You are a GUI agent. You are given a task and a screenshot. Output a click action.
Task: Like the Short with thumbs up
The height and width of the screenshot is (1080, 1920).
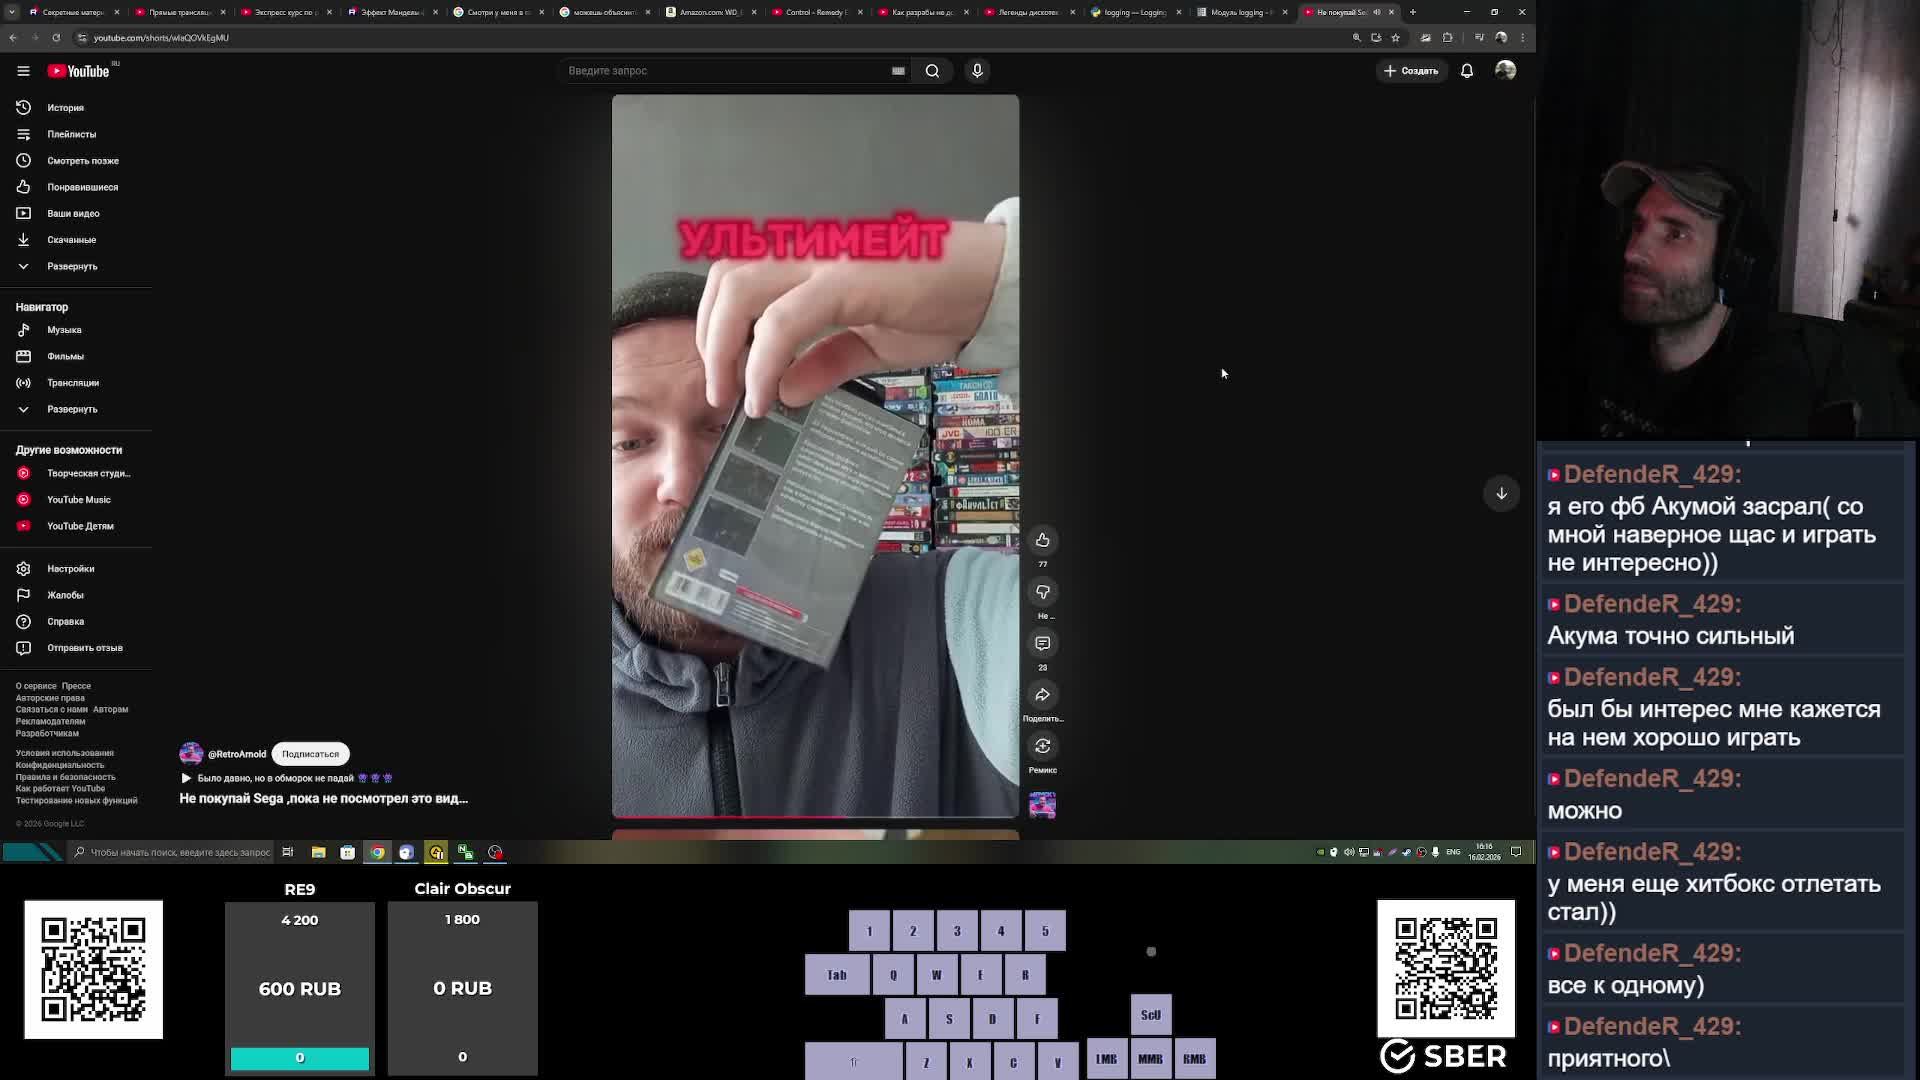1042,540
